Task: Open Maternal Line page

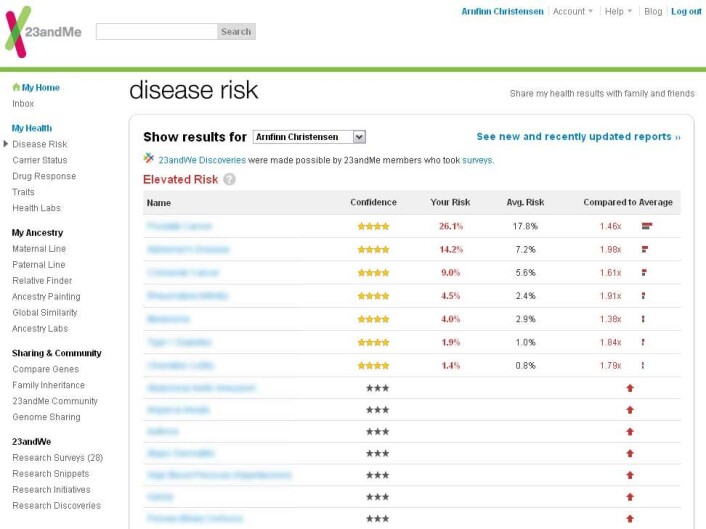Action: (x=39, y=249)
